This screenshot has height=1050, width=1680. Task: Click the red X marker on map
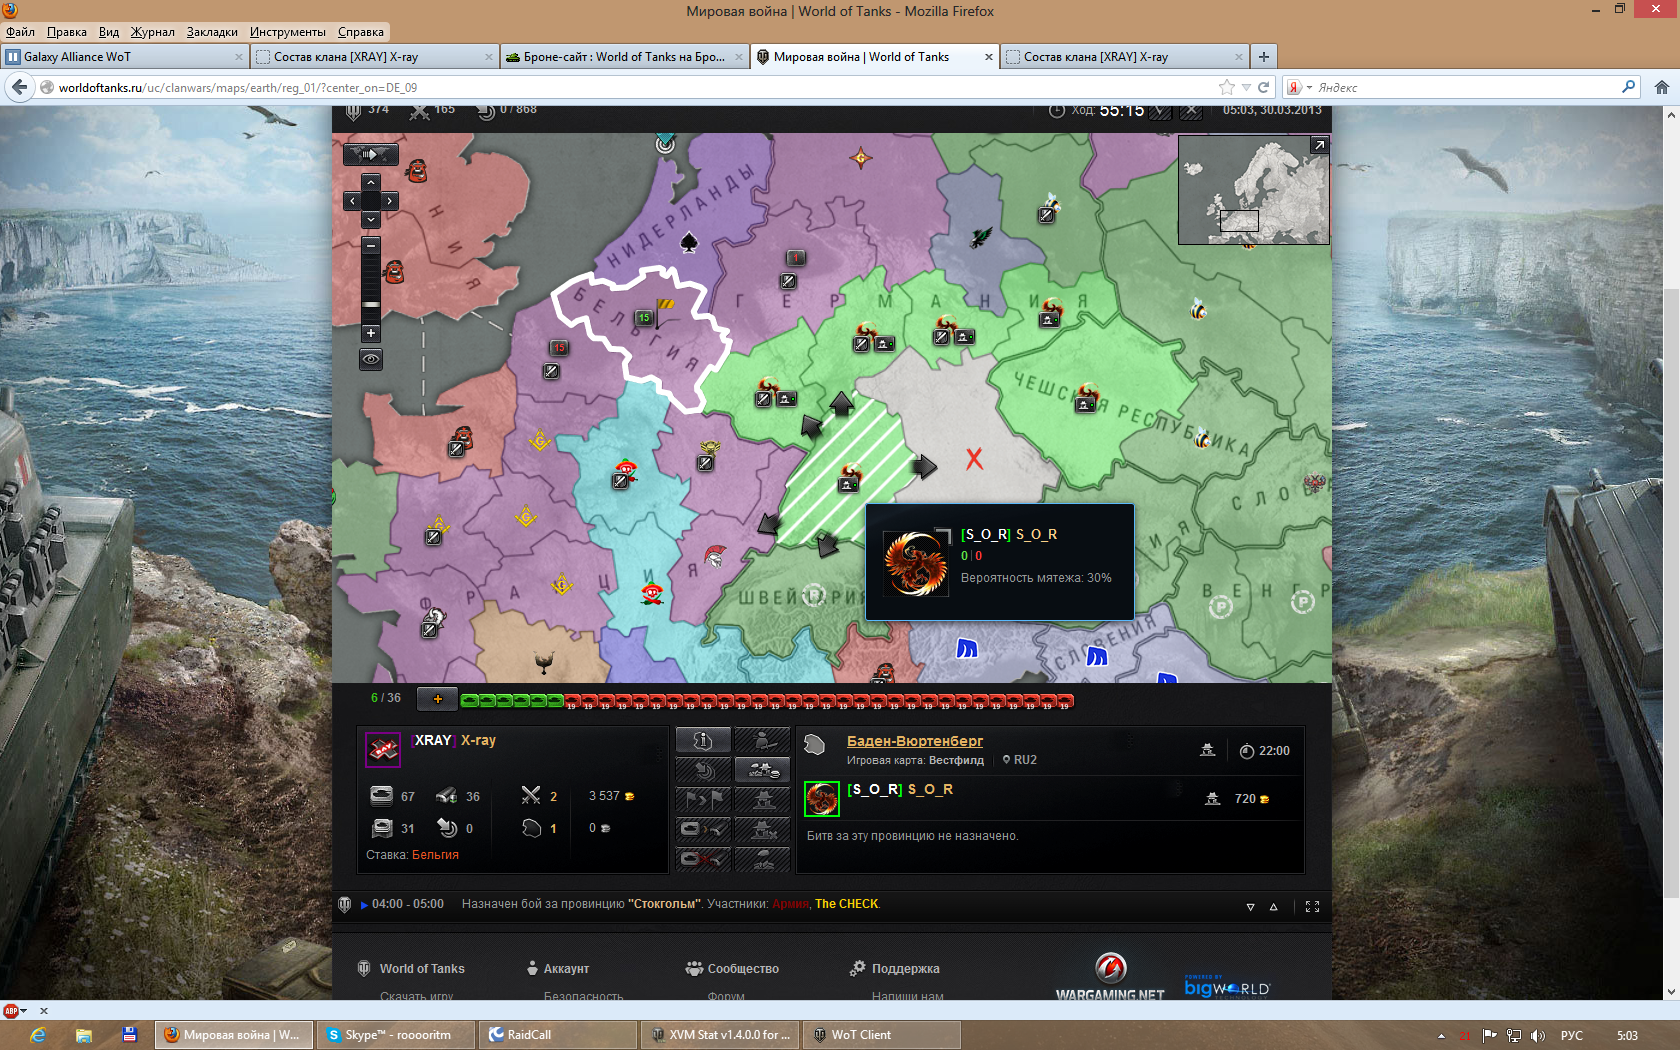pos(974,459)
